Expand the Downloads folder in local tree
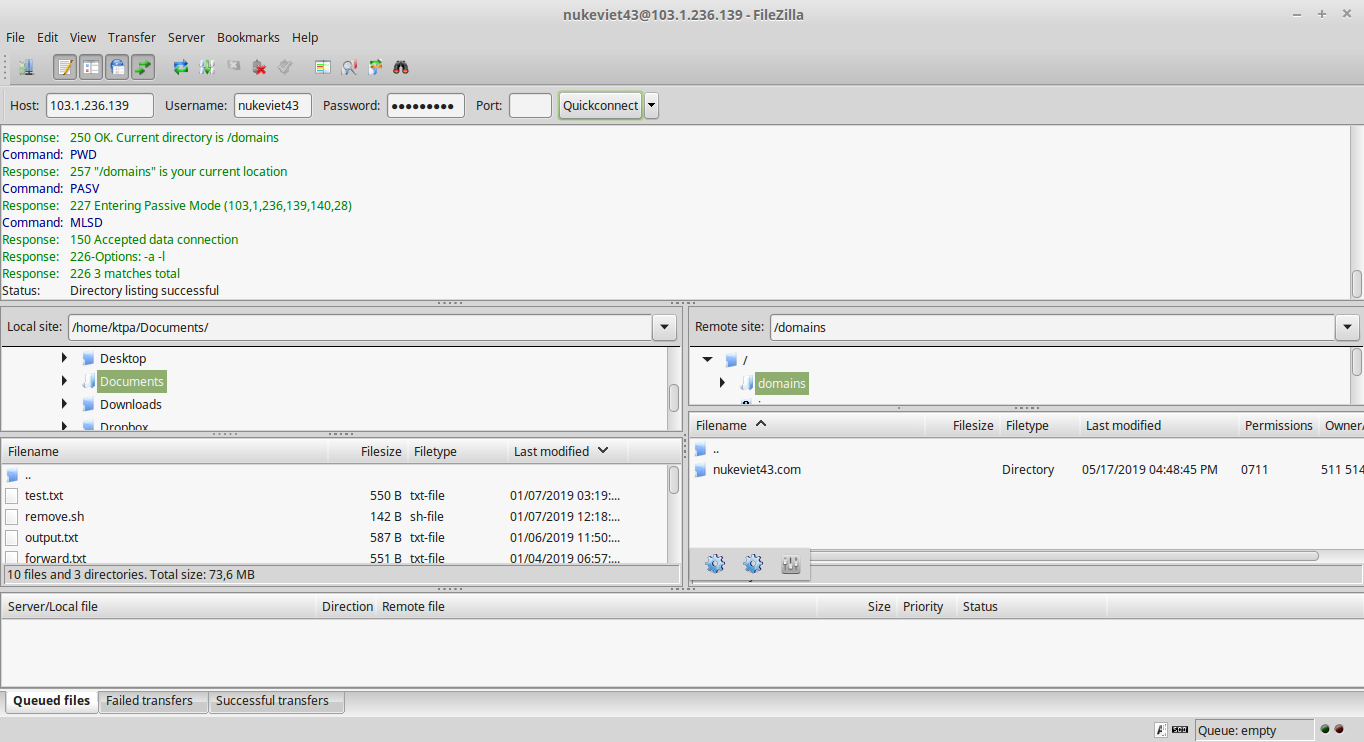 65,404
